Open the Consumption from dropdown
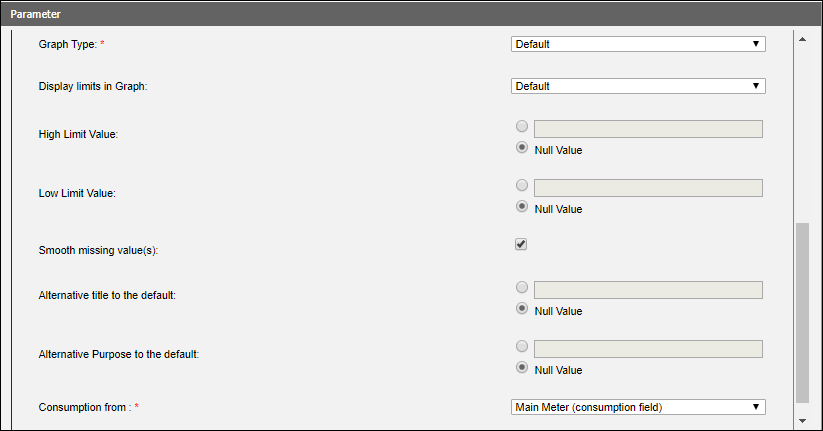823x431 pixels. [638, 407]
